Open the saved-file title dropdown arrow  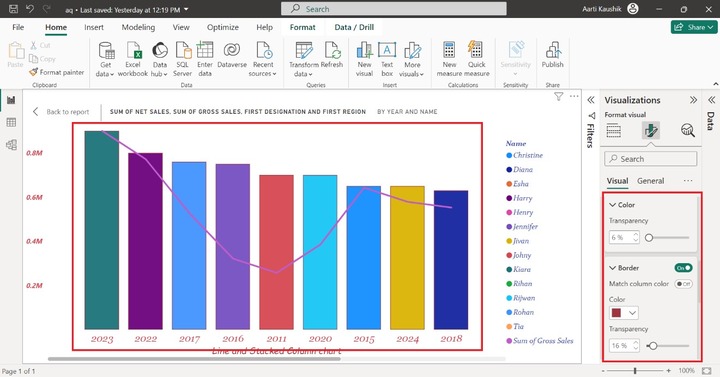(x=186, y=9)
